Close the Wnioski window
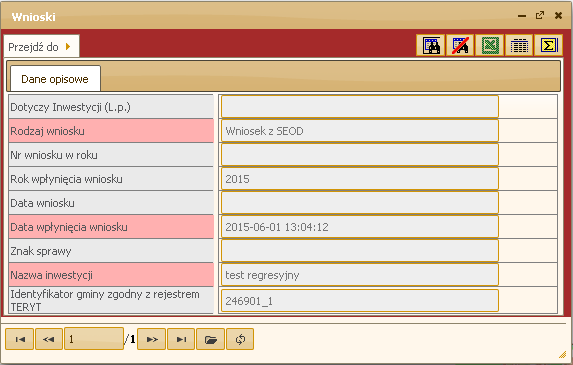Screen dimensions: 573x365 558,16
